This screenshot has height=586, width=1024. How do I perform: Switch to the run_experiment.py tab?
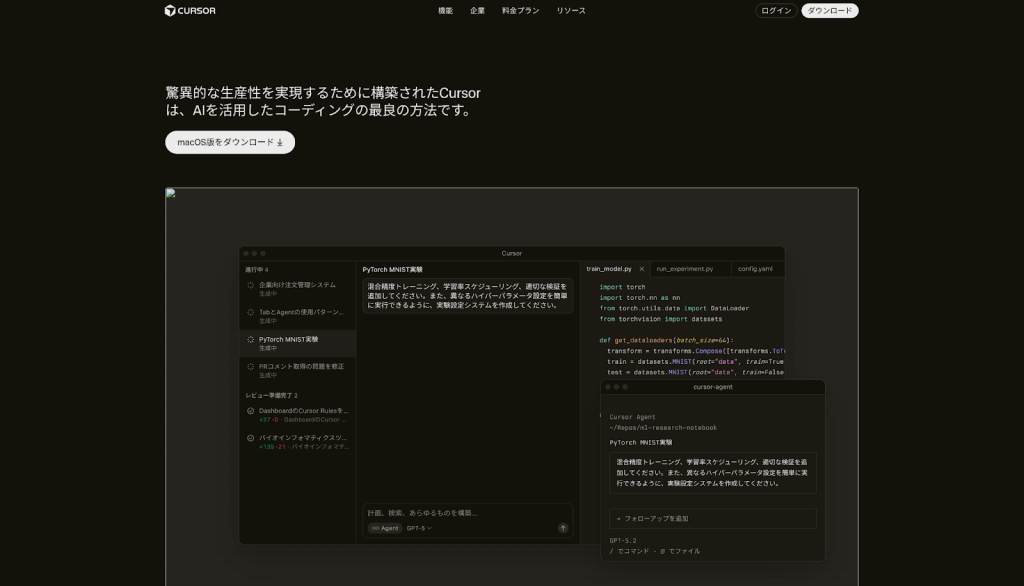coord(685,269)
